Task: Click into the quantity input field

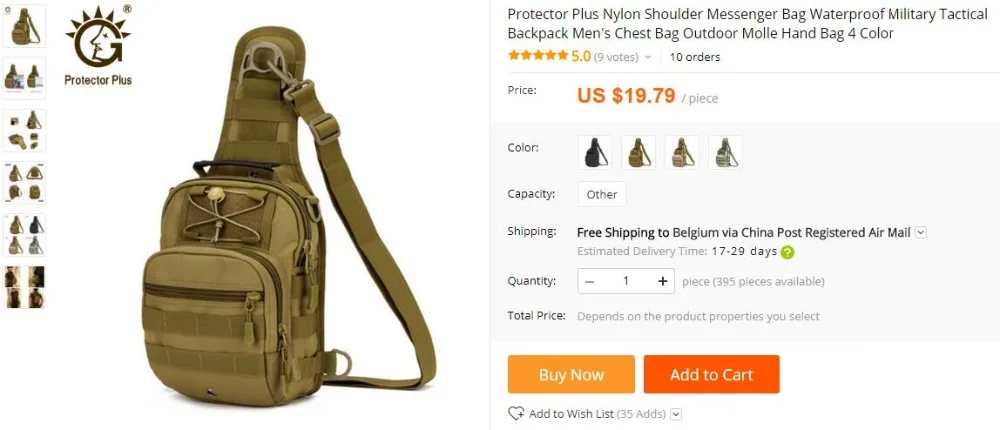Action: click(626, 281)
